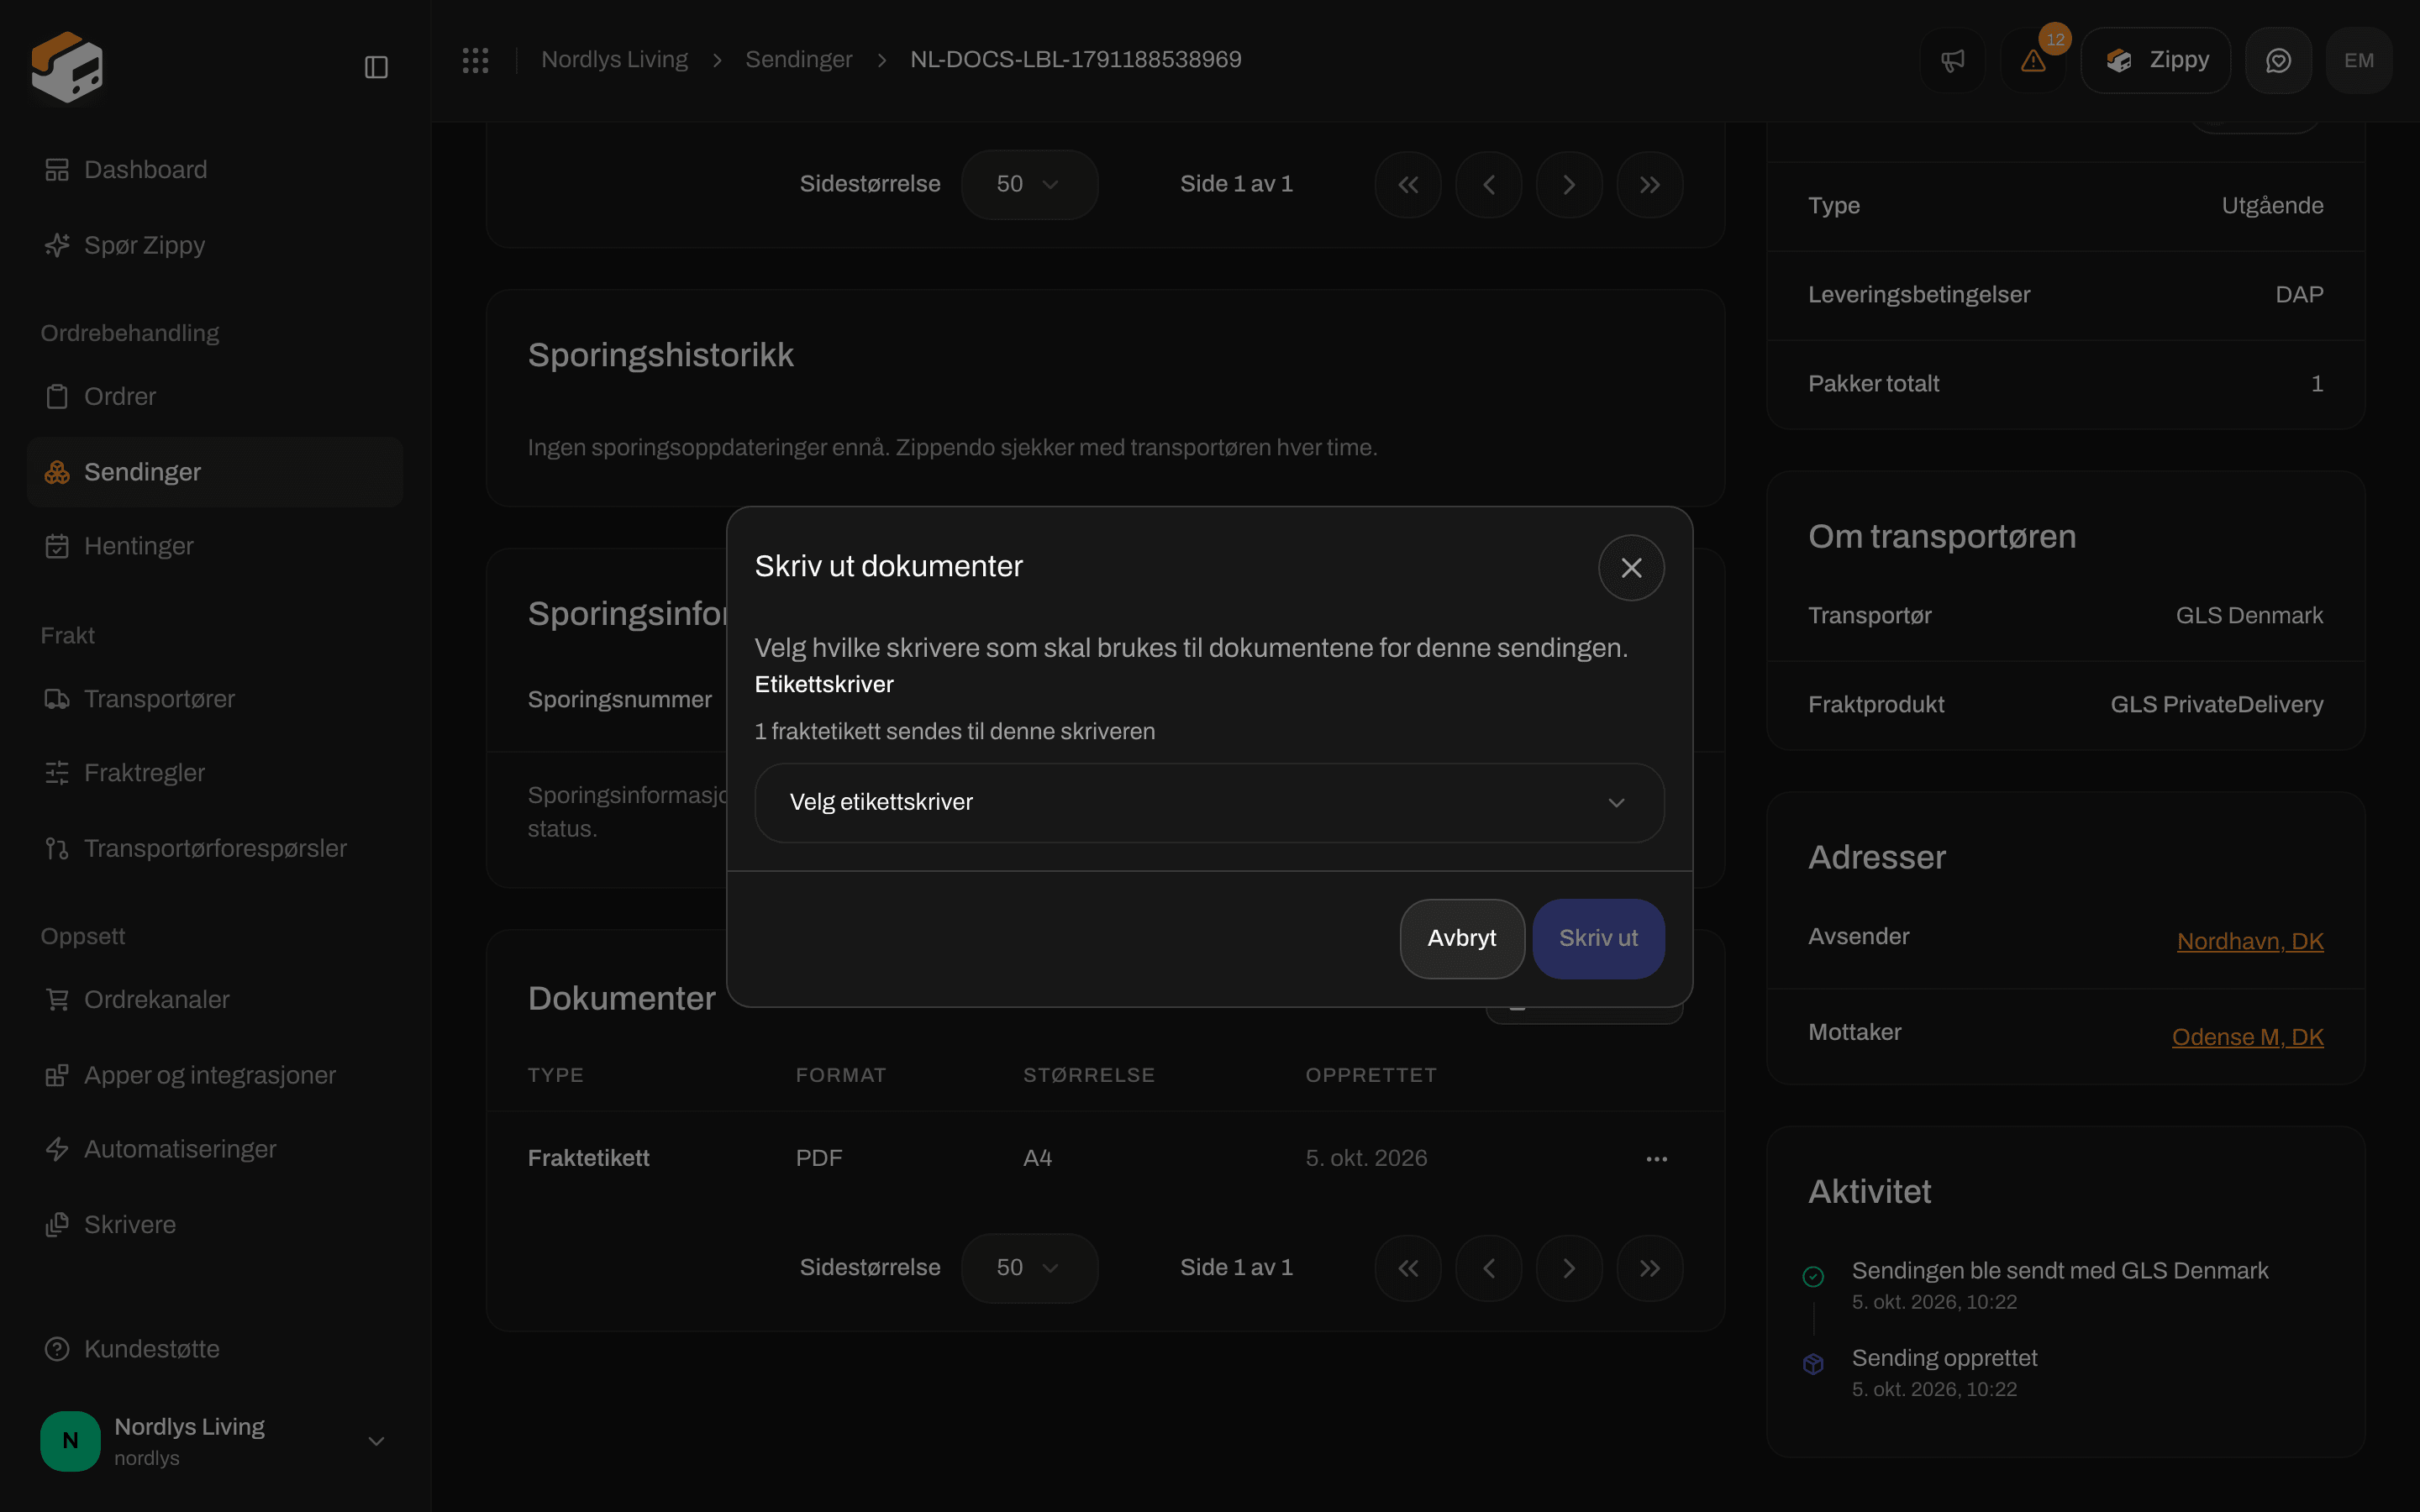
Task: Open the announcements megaphone icon
Action: click(x=1952, y=61)
